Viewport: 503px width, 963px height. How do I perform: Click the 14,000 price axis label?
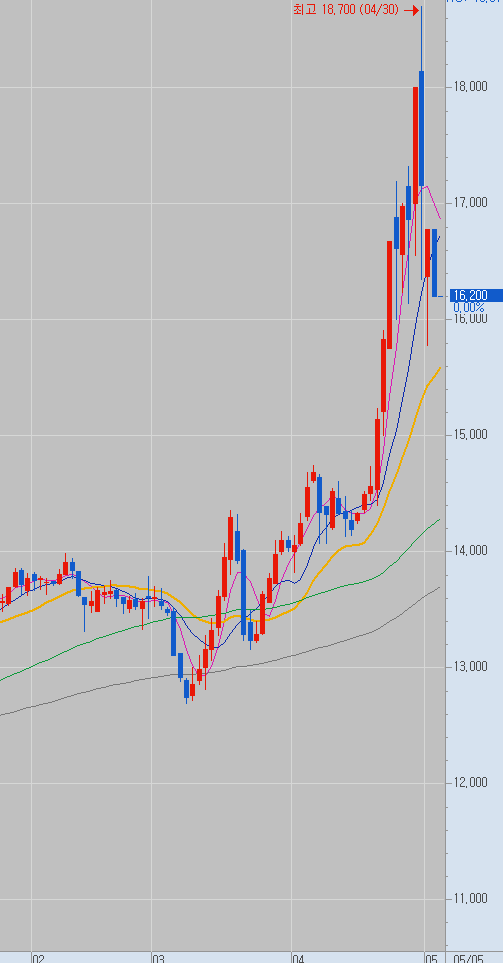coord(470,551)
